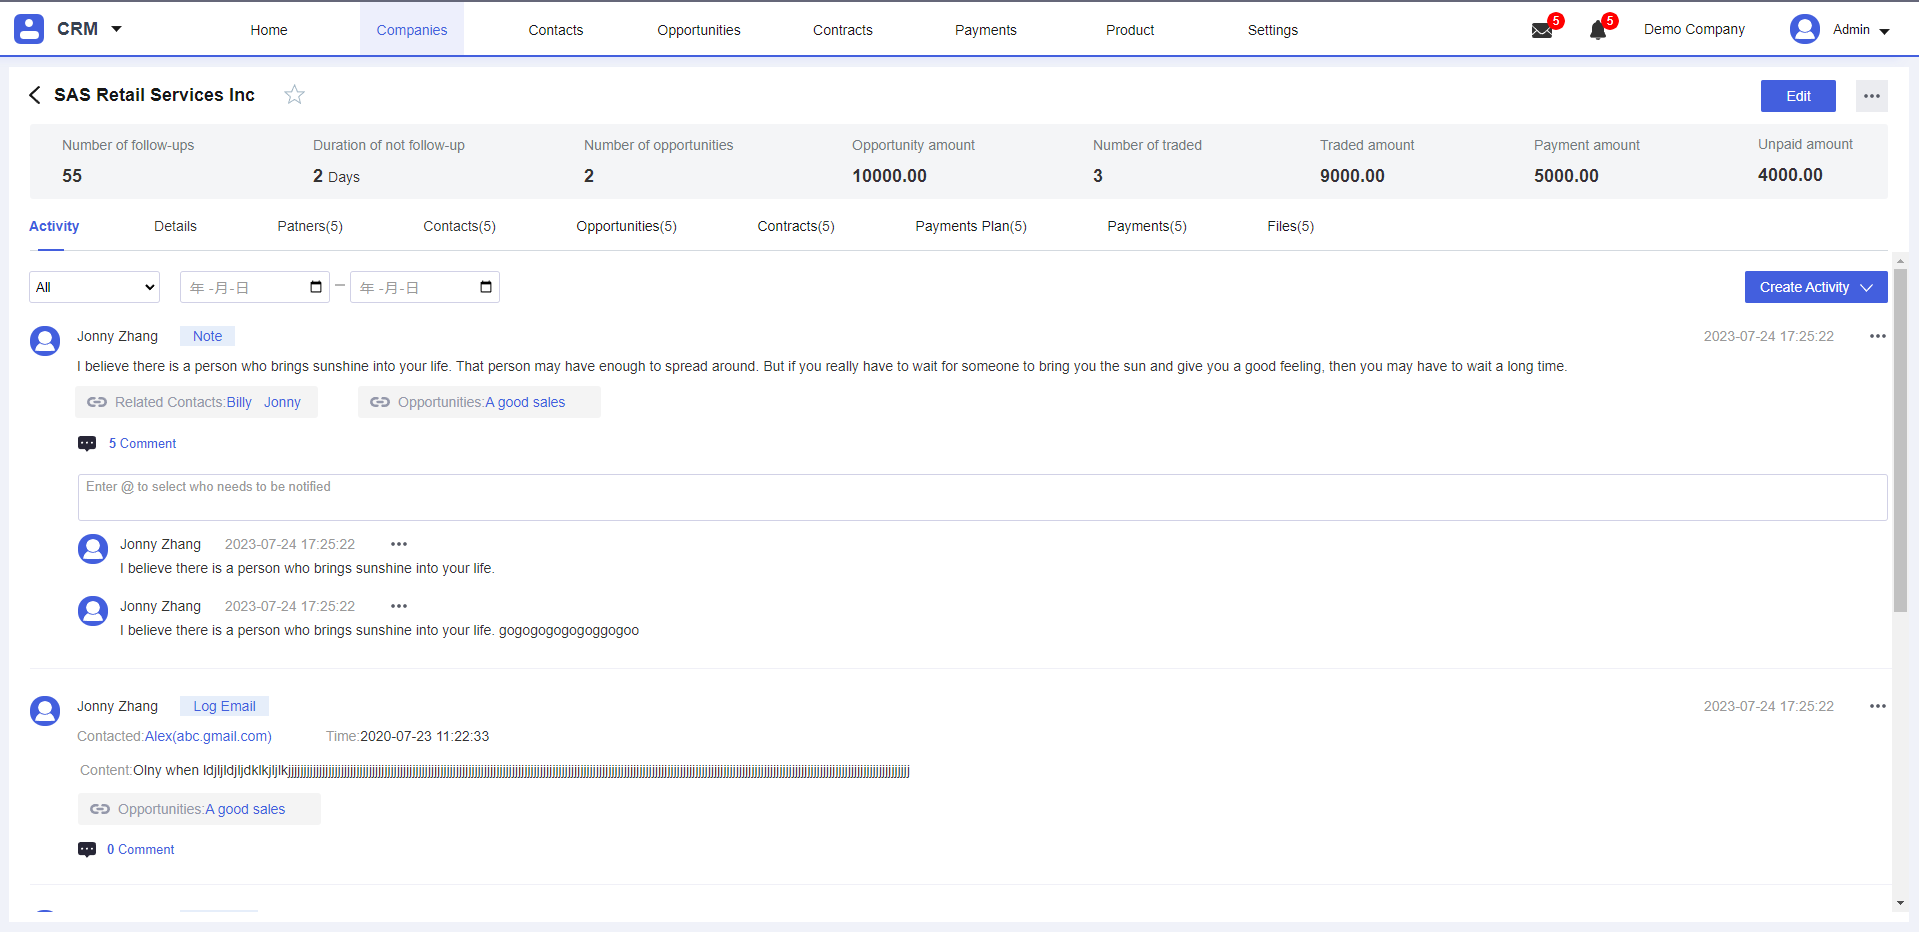This screenshot has height=934, width=1919.
Task: Open the All activity type filter
Action: [95, 287]
